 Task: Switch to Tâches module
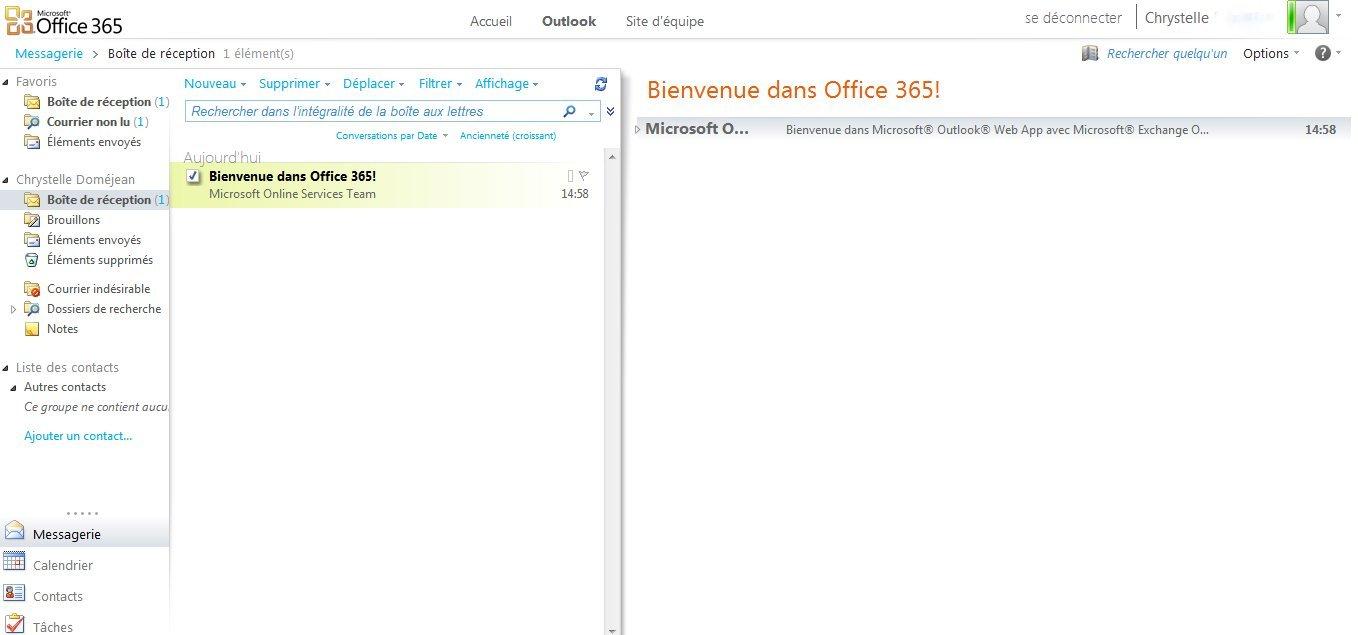pos(53,627)
